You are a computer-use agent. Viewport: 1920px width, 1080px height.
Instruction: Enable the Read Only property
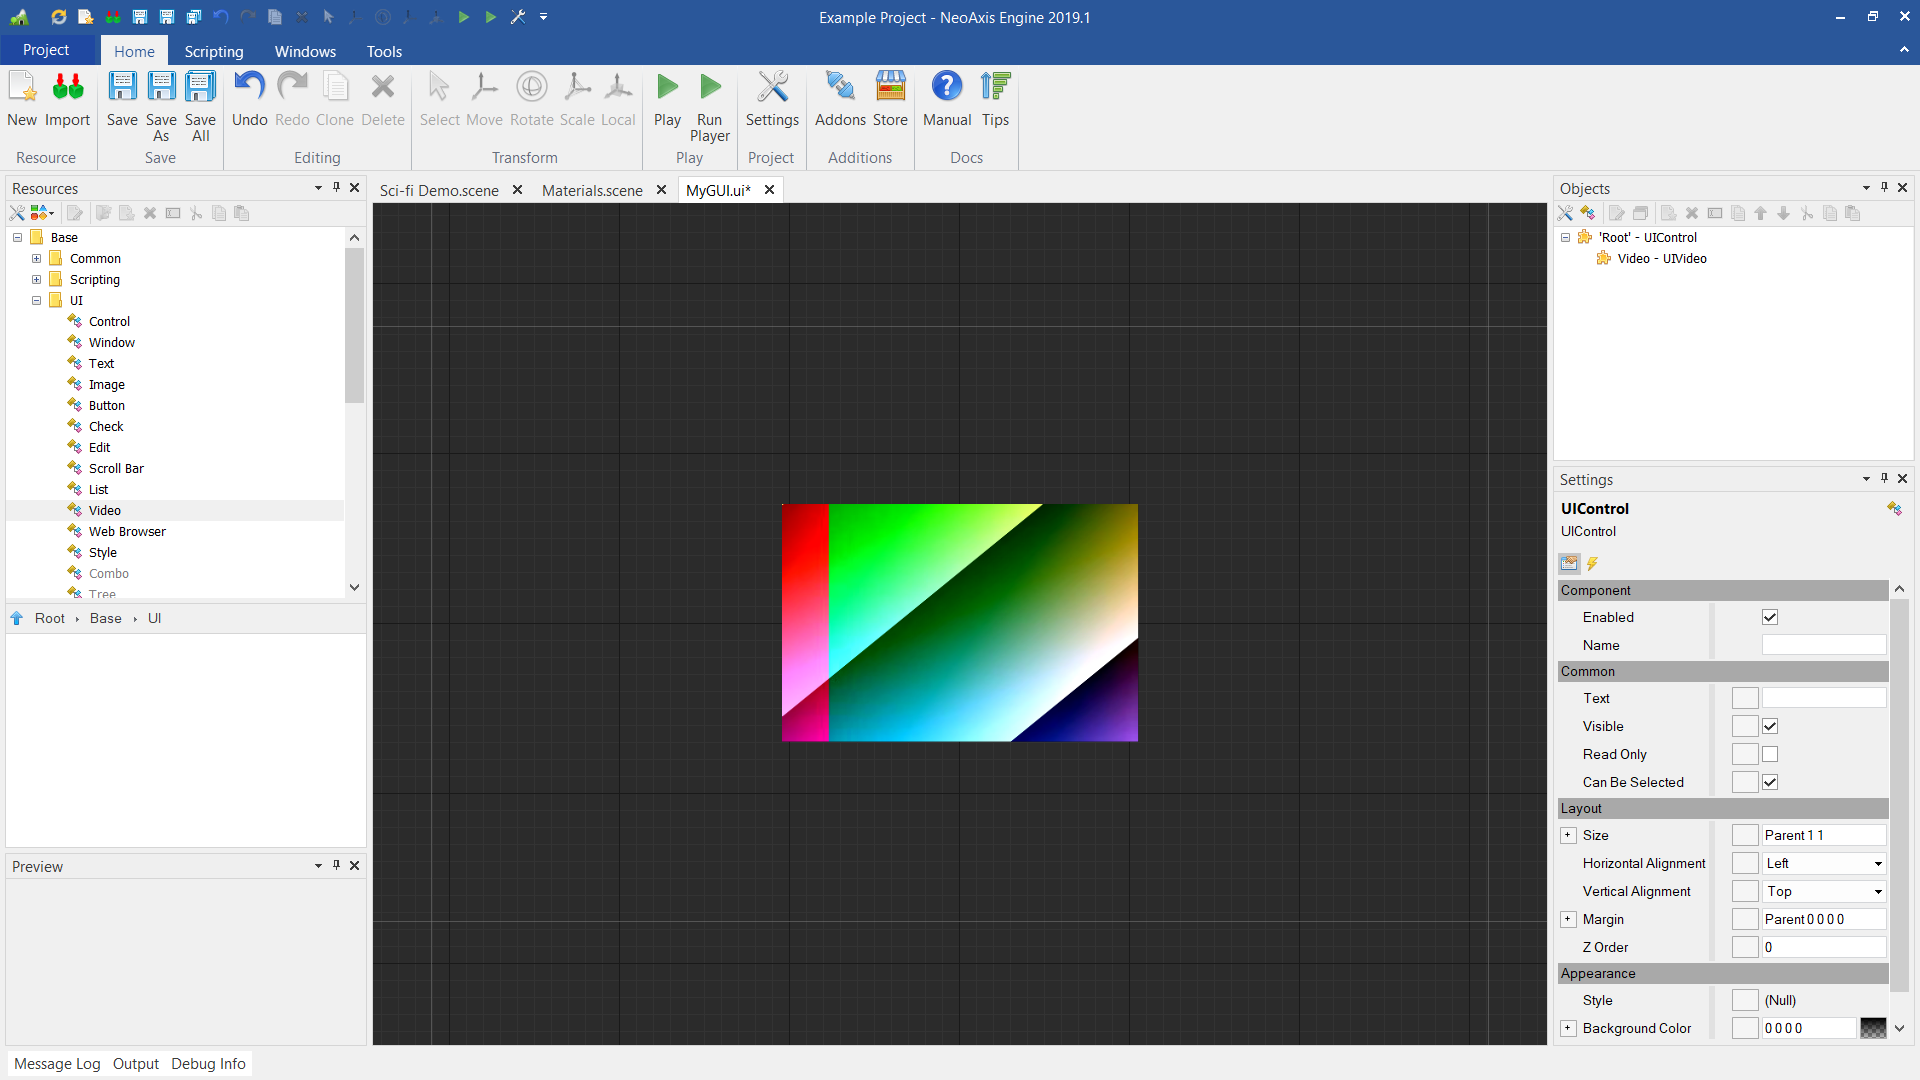(1771, 754)
